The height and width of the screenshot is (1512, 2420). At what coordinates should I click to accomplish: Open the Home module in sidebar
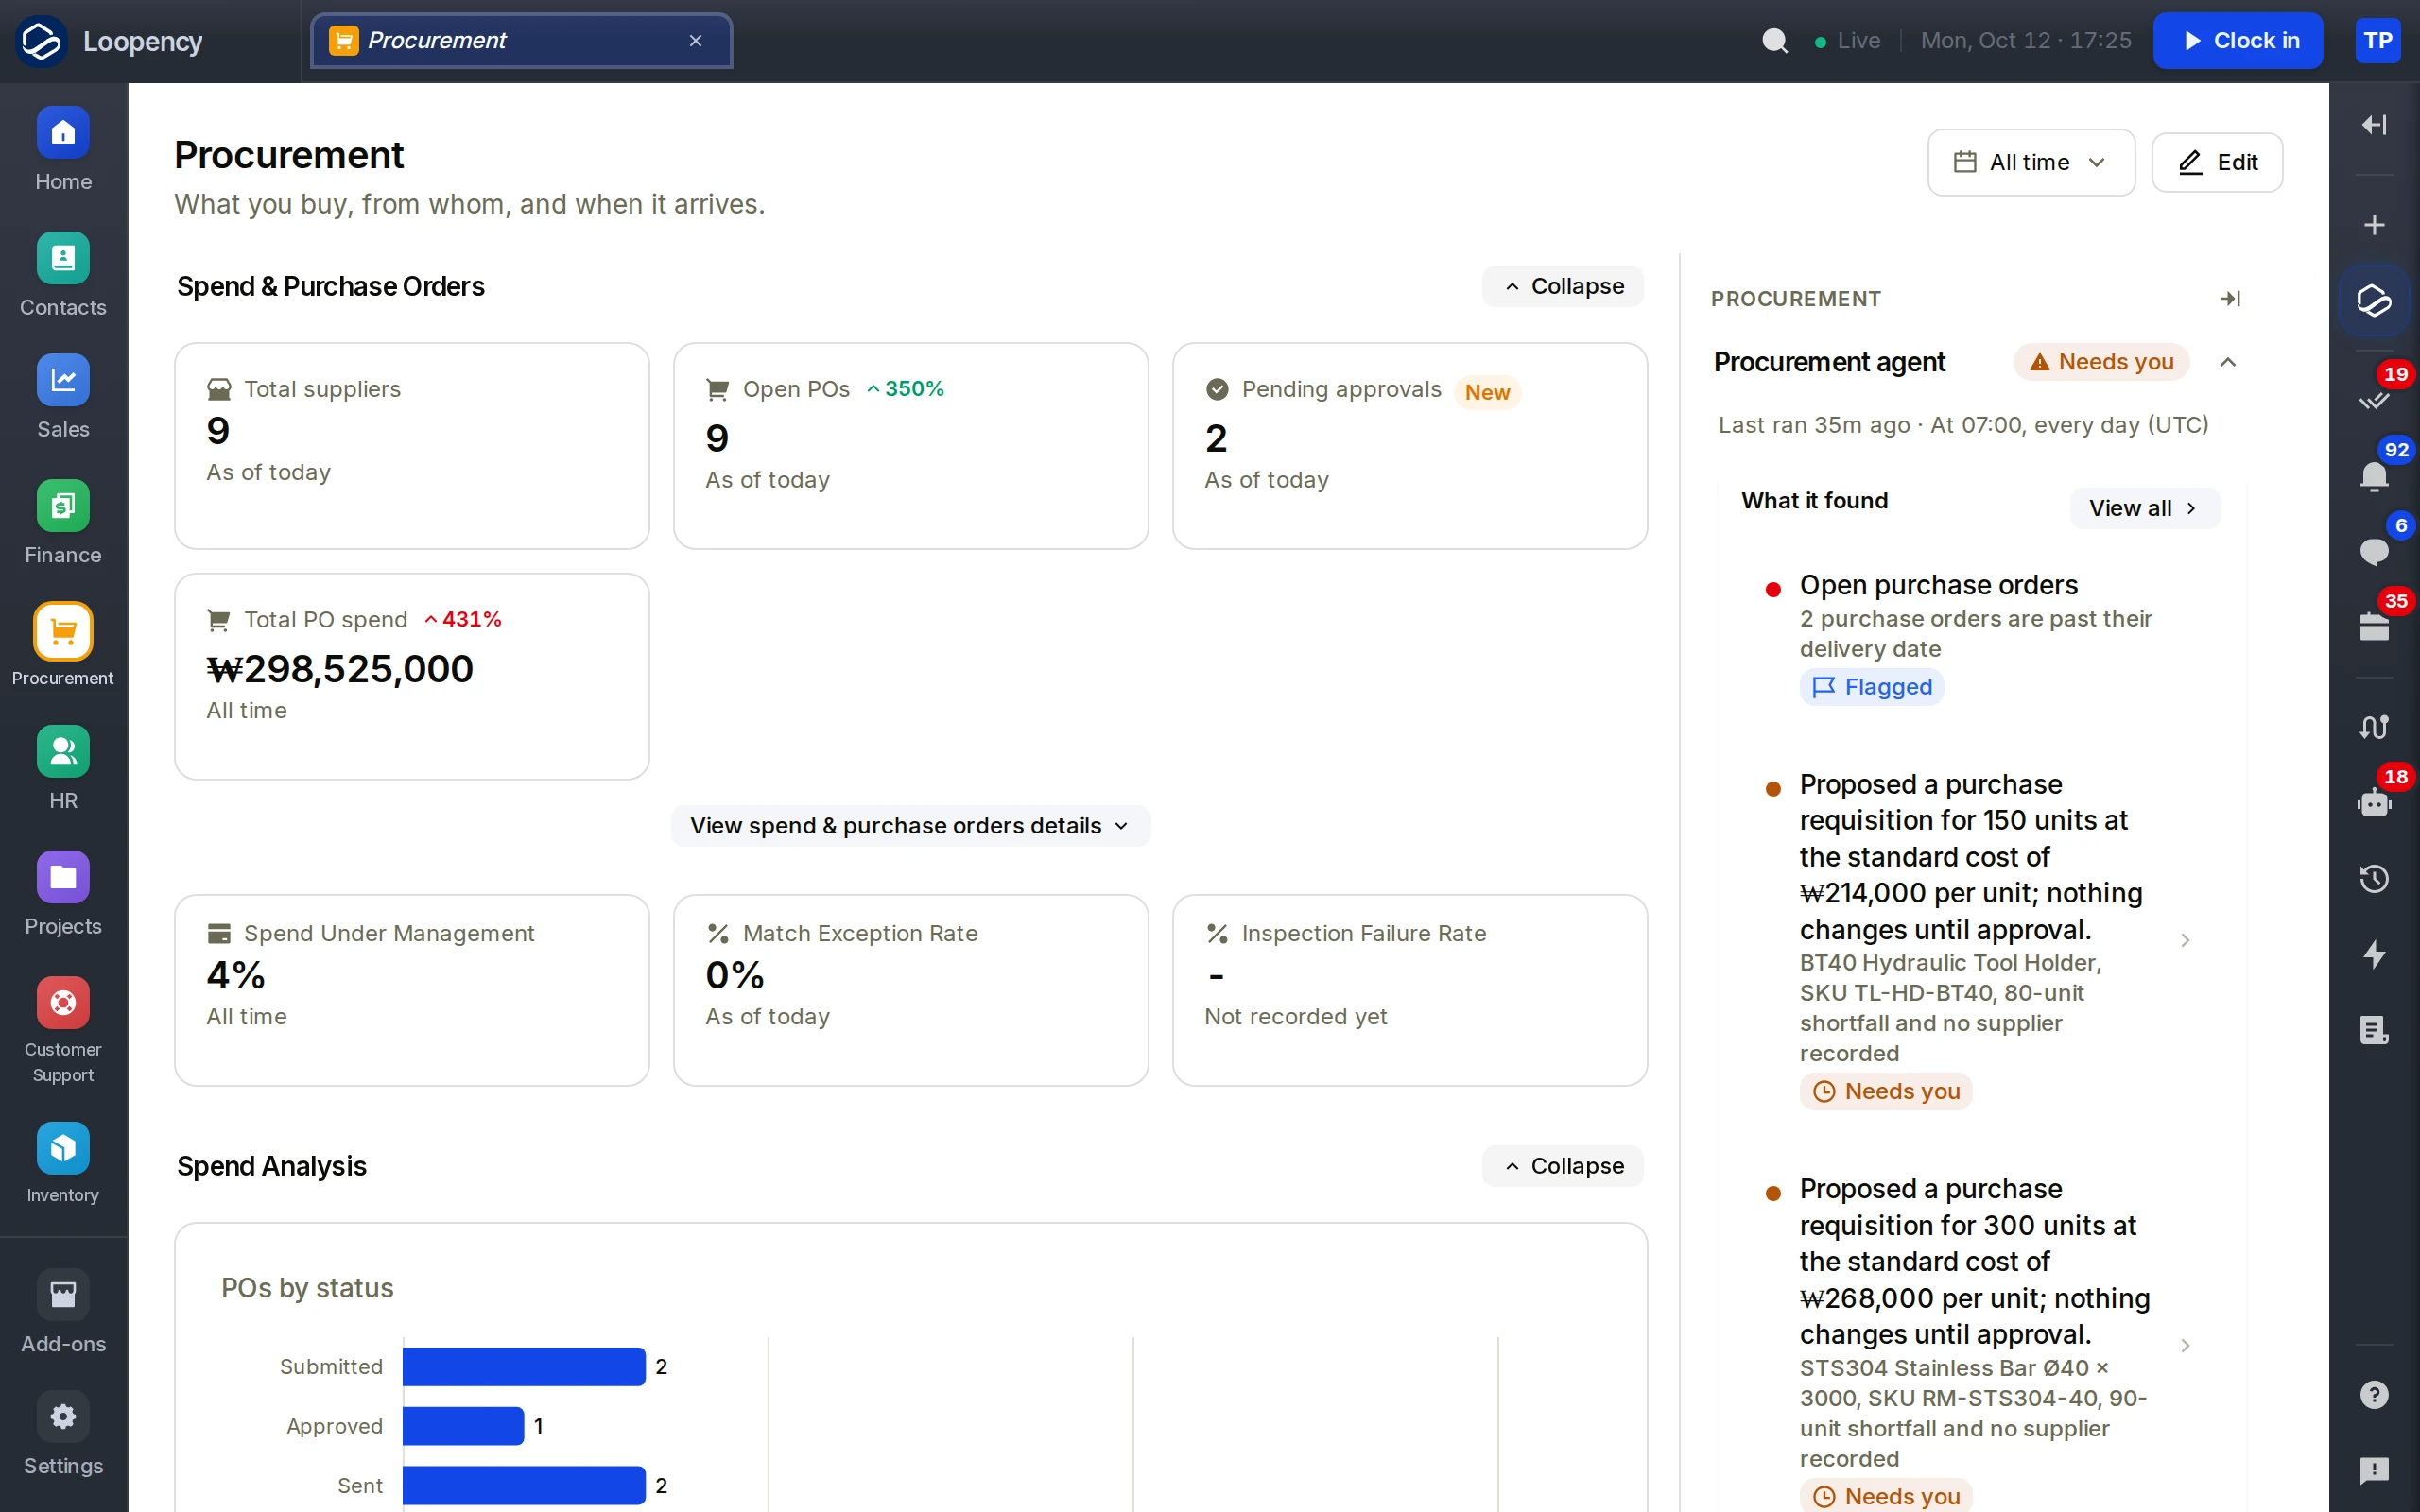click(x=63, y=150)
